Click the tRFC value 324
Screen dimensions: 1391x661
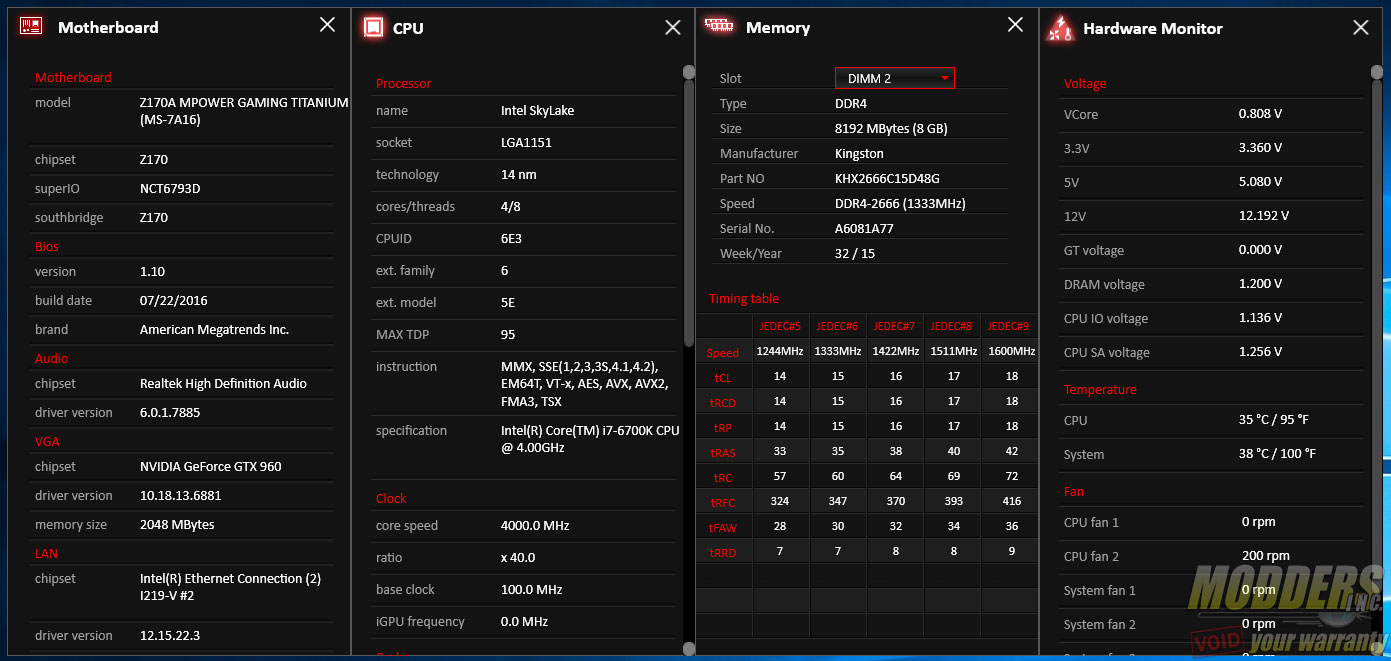(x=781, y=501)
